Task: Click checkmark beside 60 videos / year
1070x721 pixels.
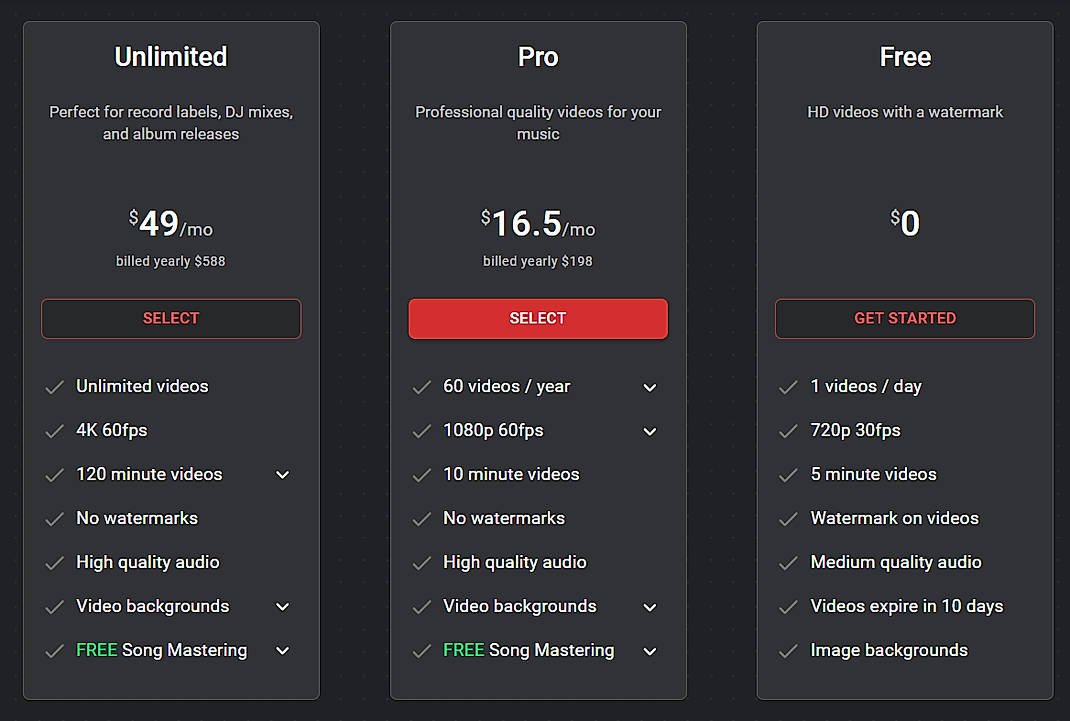Action: point(422,387)
